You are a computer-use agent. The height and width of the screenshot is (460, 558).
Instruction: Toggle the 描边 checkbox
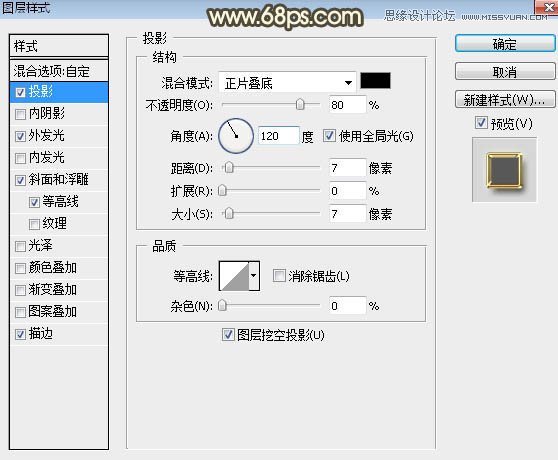point(20,334)
